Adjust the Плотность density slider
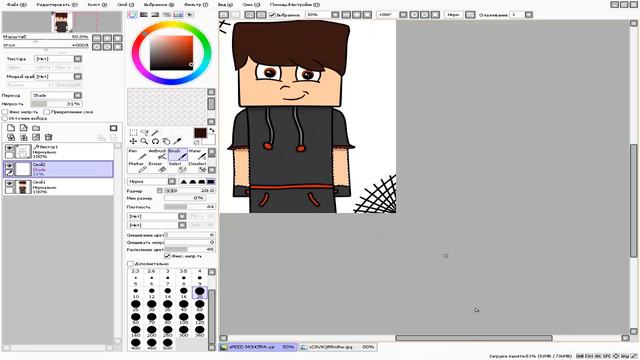Screen dimensions: 640x360 [x=189, y=207]
